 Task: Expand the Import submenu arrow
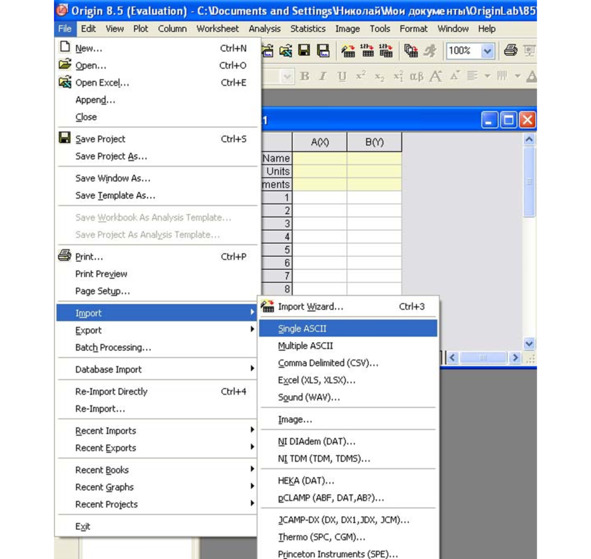click(x=252, y=312)
